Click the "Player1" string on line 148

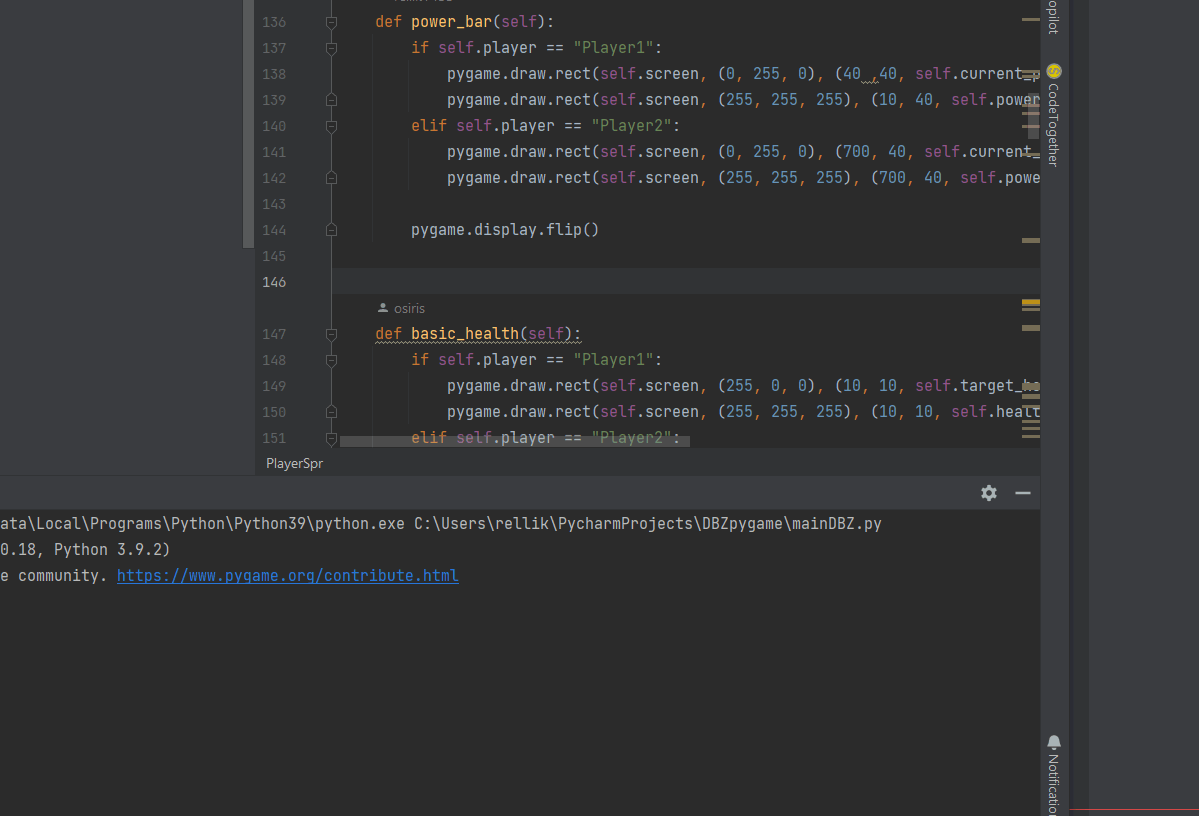(x=612, y=359)
